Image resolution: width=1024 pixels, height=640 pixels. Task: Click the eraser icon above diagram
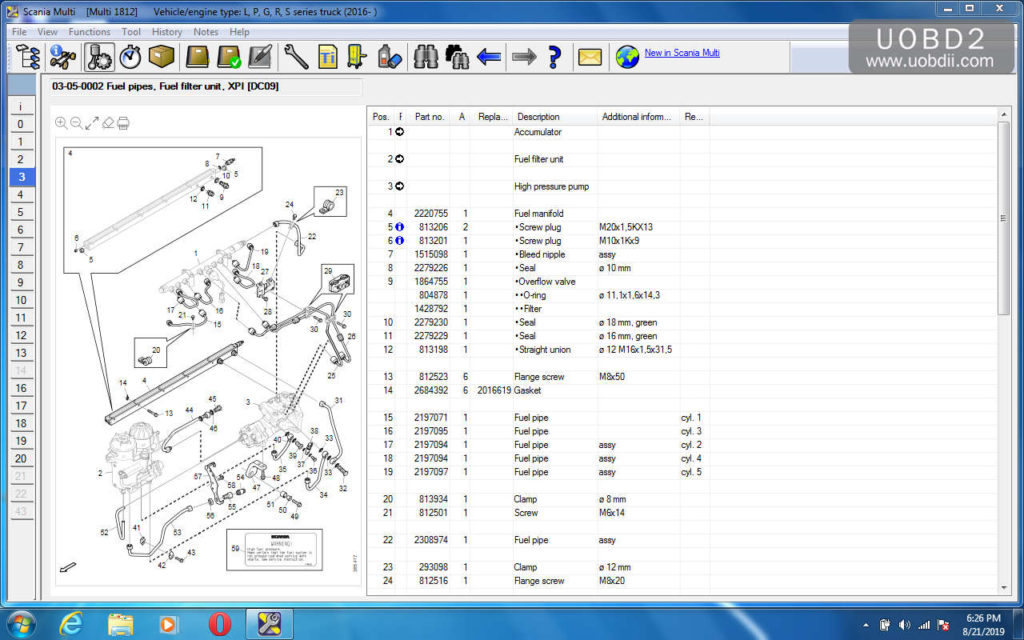108,123
